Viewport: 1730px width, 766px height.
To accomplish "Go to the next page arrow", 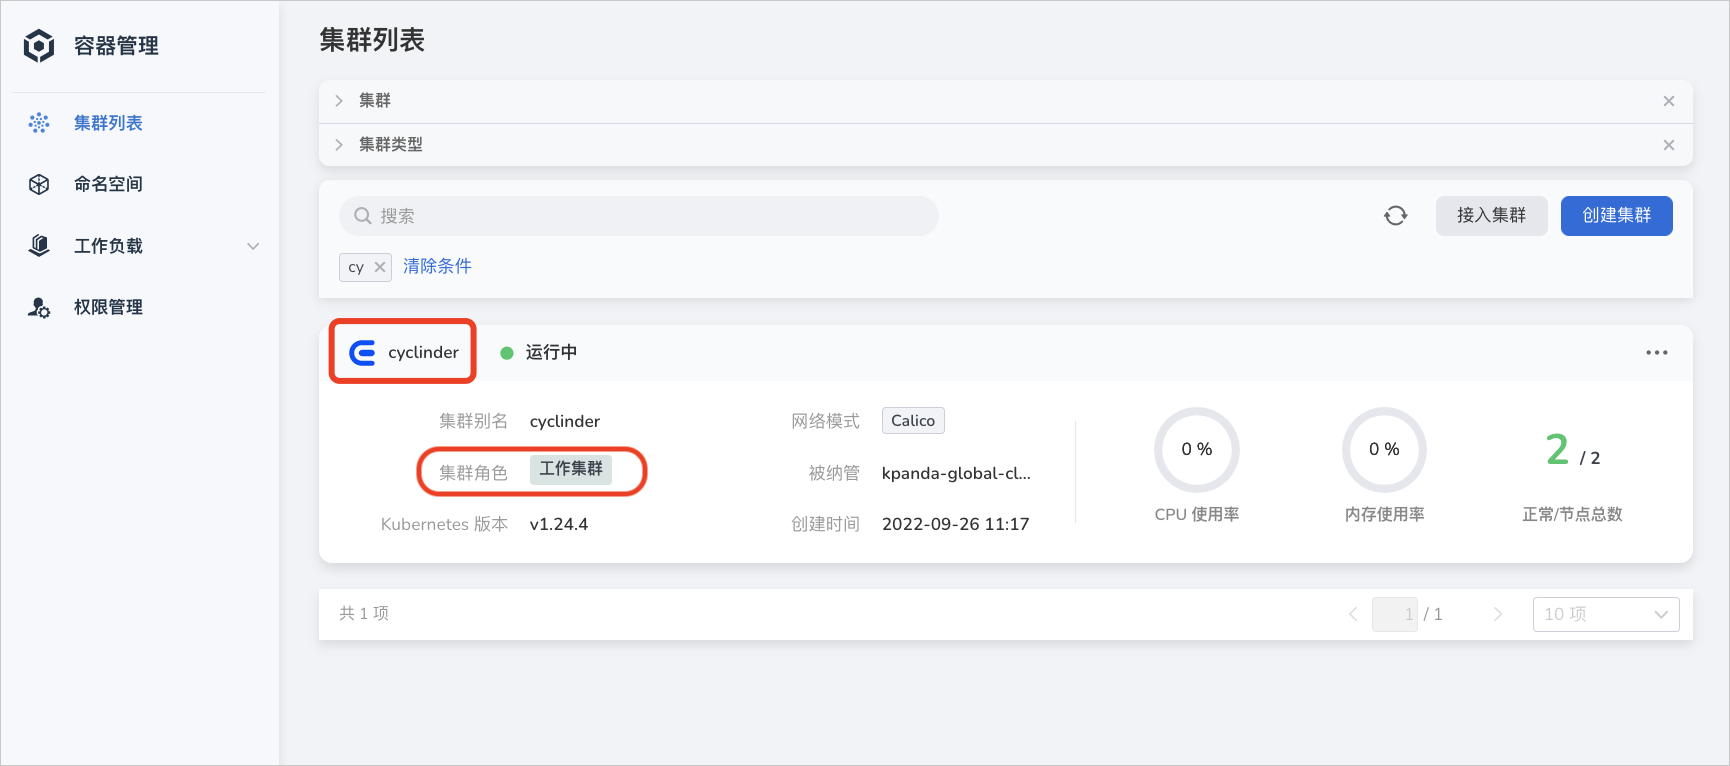I will [1498, 614].
